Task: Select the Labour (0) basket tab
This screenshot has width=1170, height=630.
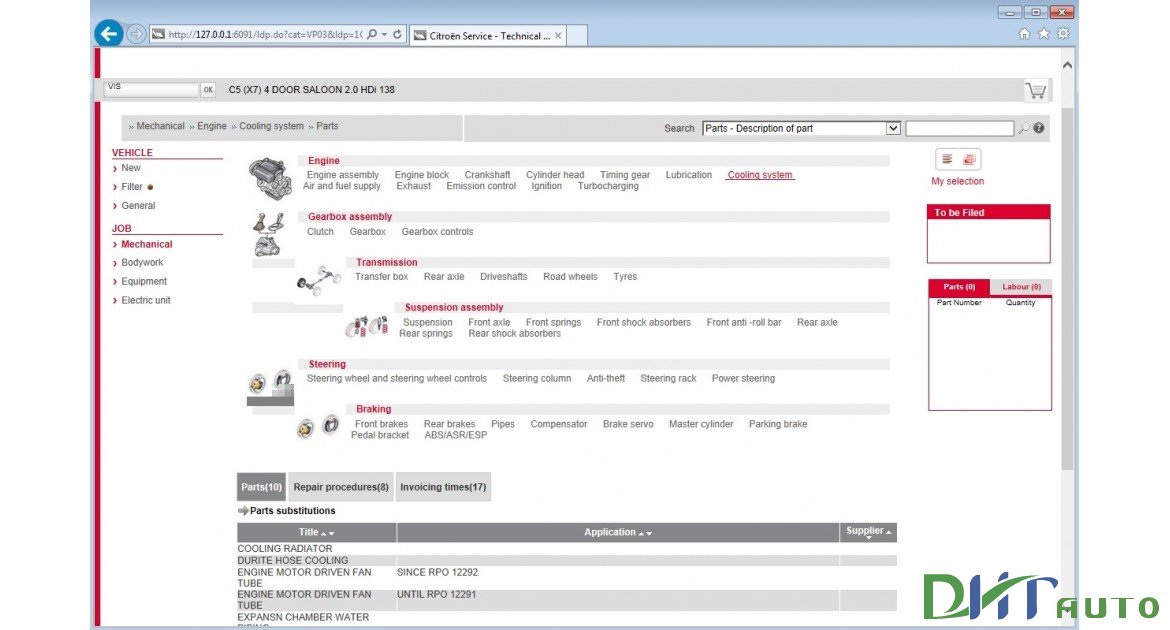Action: point(1021,287)
